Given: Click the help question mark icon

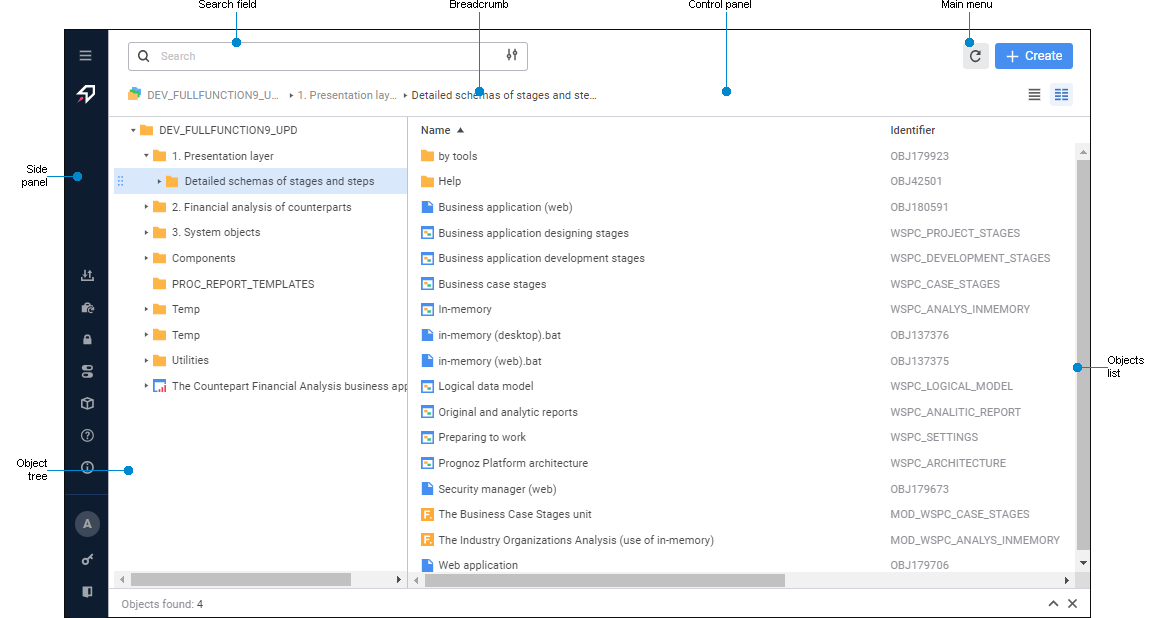Looking at the screenshot, I should point(87,435).
